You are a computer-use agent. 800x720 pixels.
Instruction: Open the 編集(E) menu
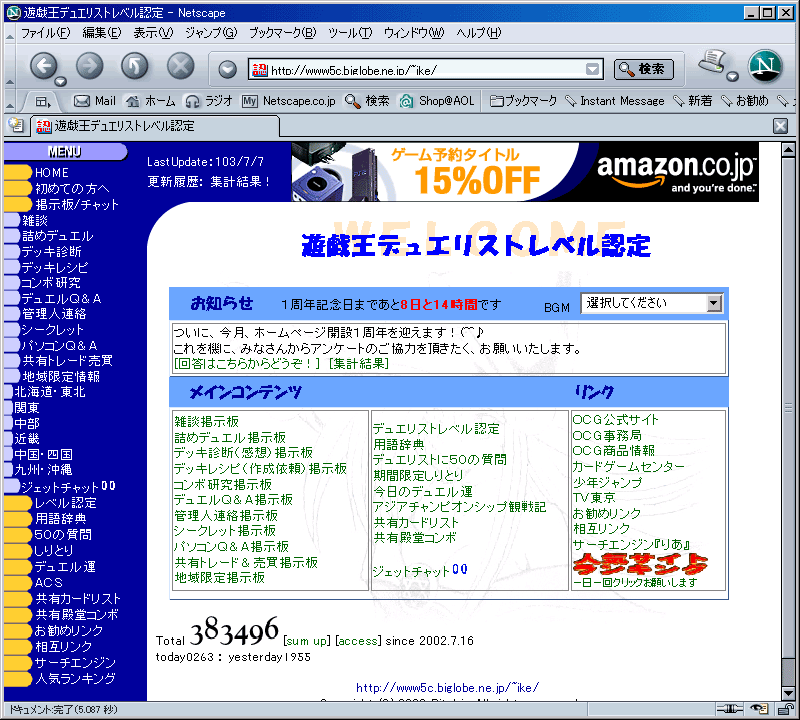click(x=102, y=33)
